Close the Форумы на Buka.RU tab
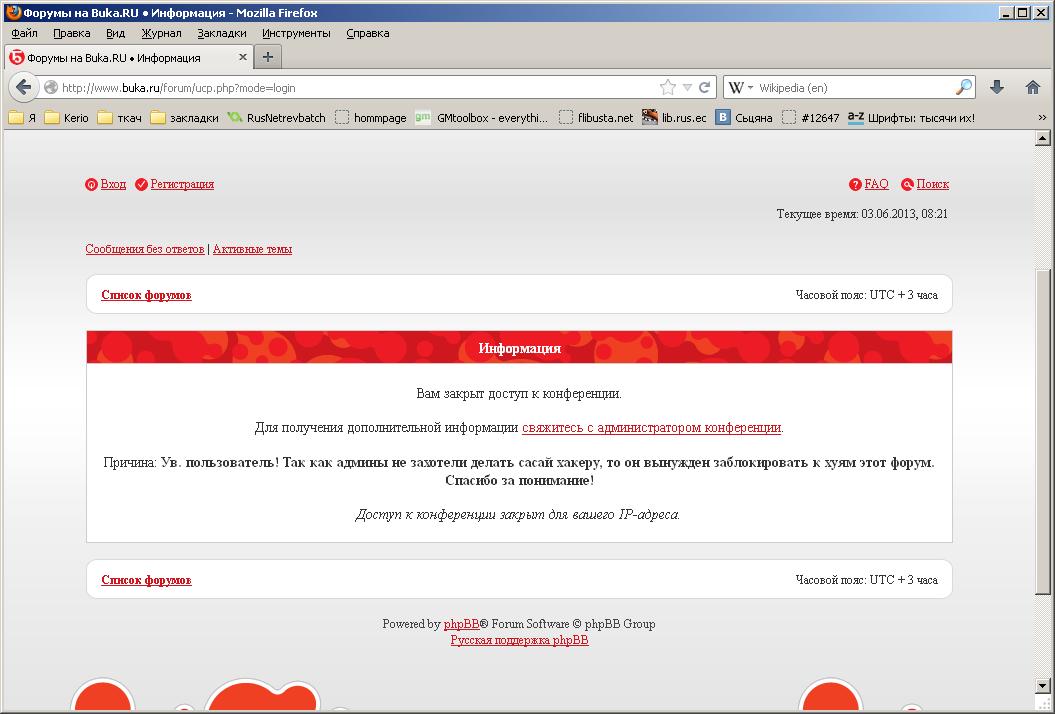Screen dimensions: 1055x714 coord(242,58)
